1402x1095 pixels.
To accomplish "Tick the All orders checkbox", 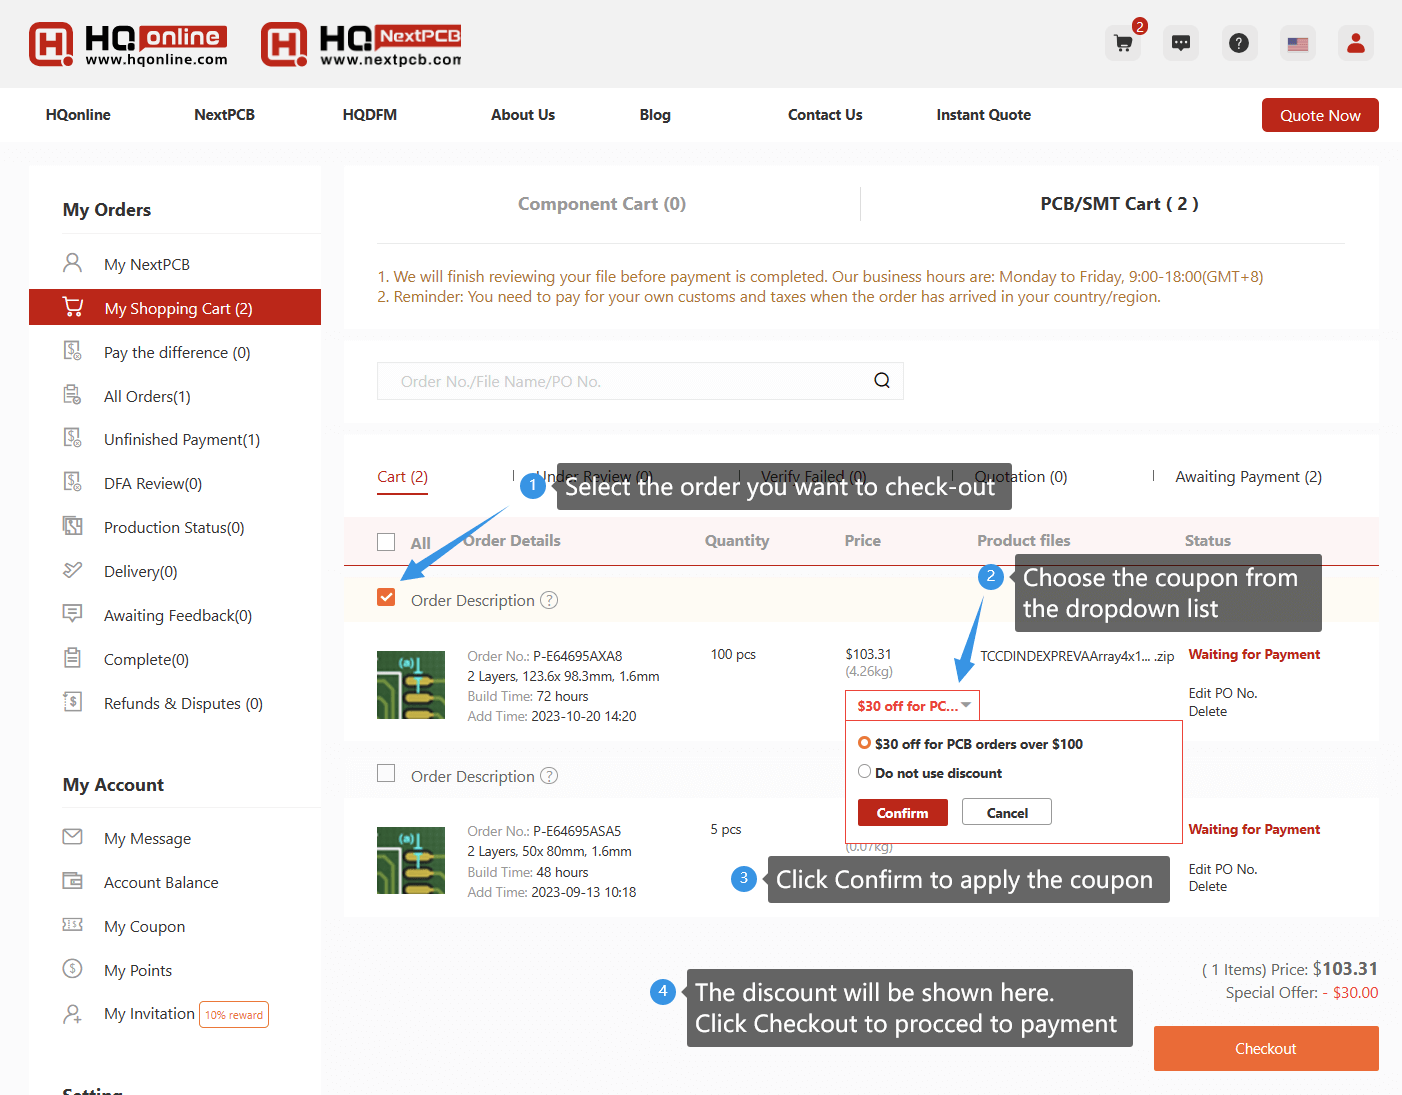I will point(386,542).
